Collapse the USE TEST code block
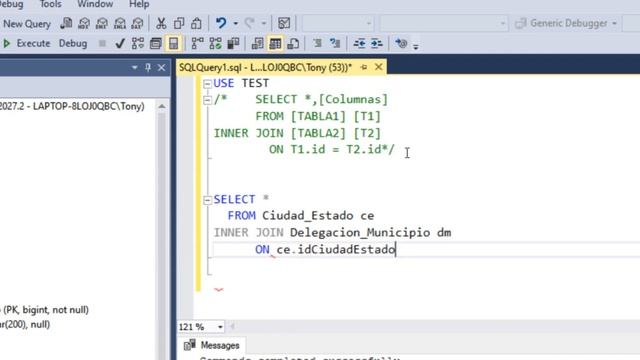Screen dimensions: 640x360 coord(207,84)
